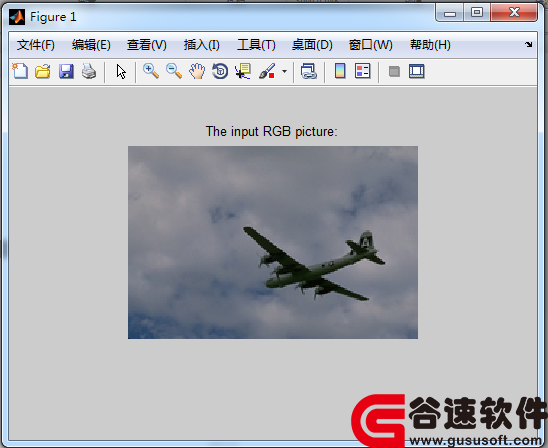
Task: Insert a legend using the toolbar icon
Action: [x=362, y=71]
